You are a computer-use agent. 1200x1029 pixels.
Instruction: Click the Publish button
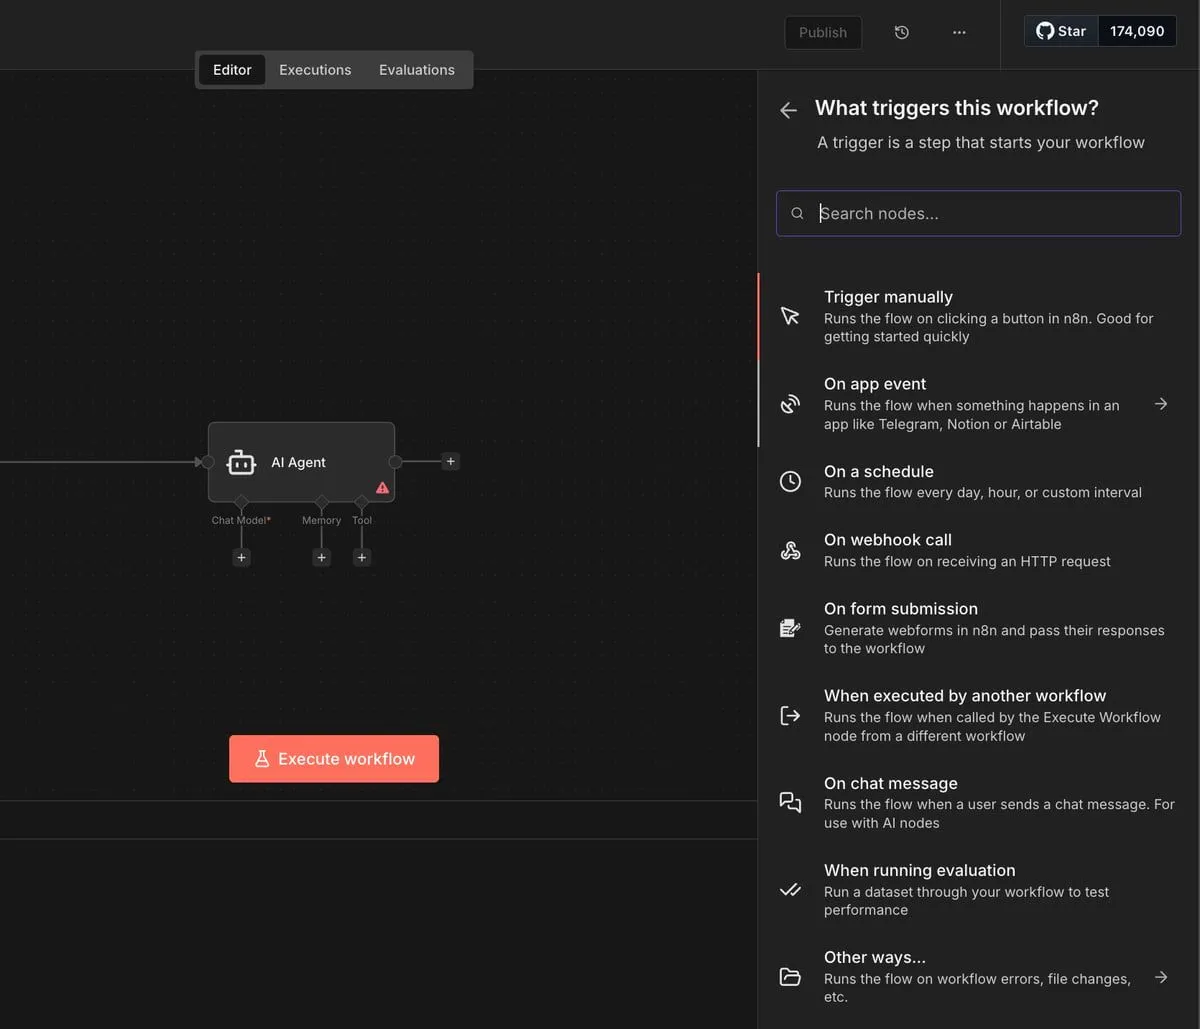coord(822,32)
